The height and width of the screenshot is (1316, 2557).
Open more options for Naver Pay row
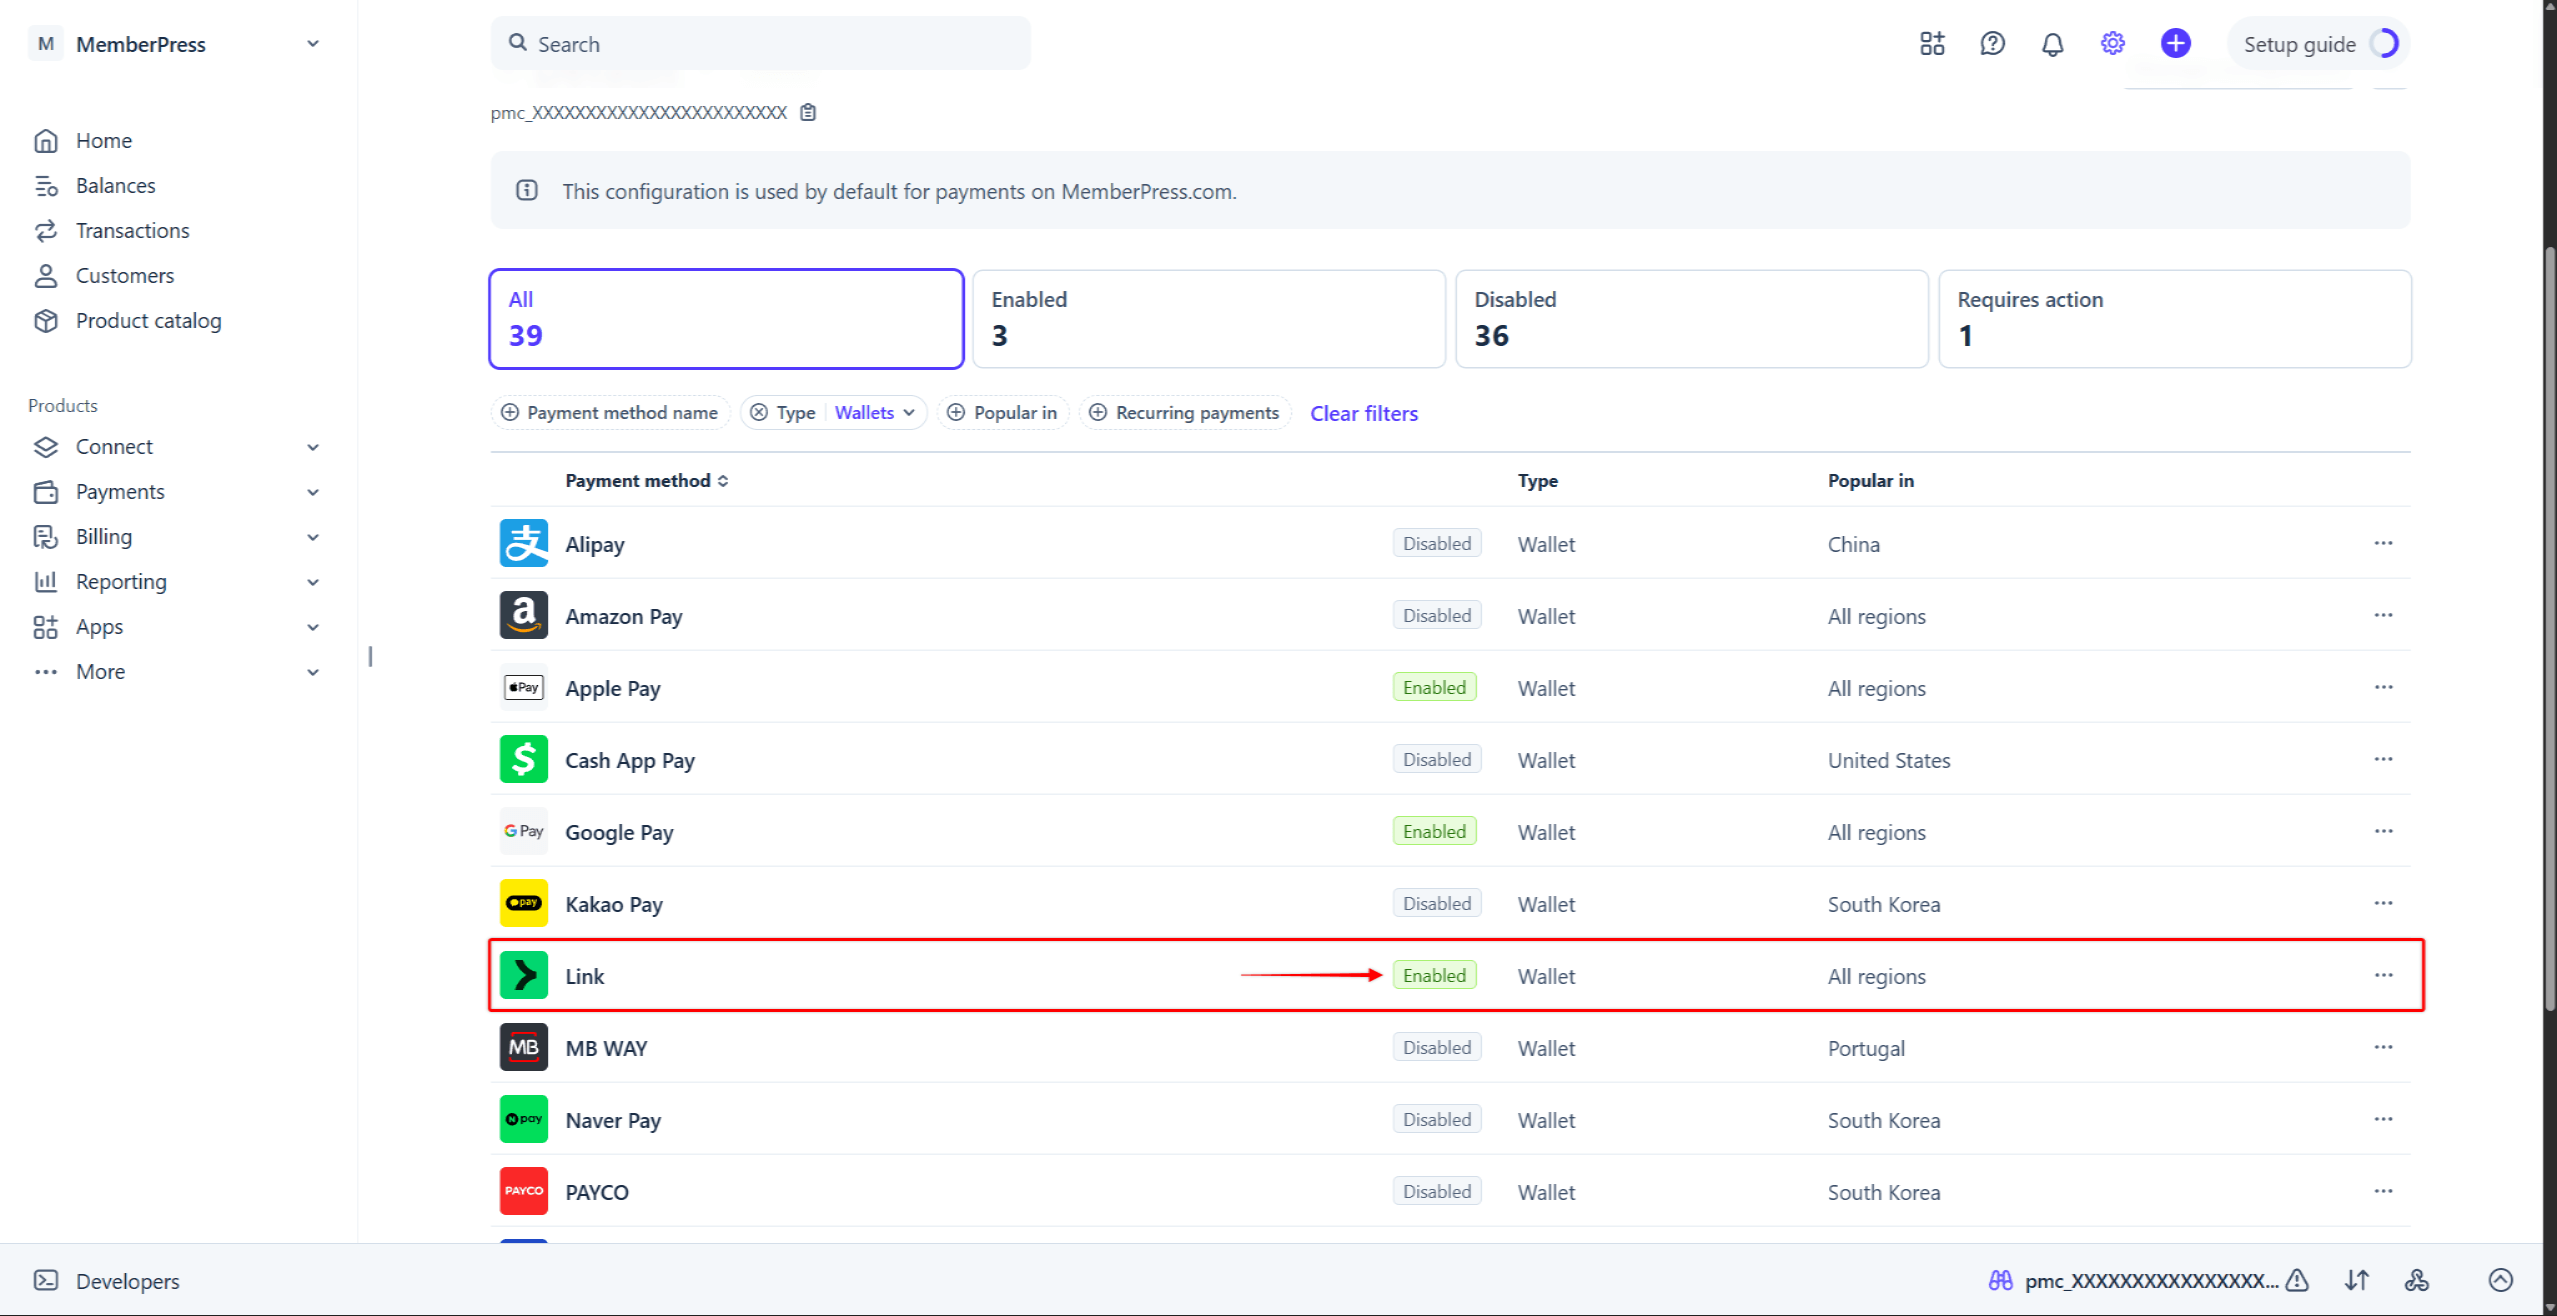point(2383,1119)
